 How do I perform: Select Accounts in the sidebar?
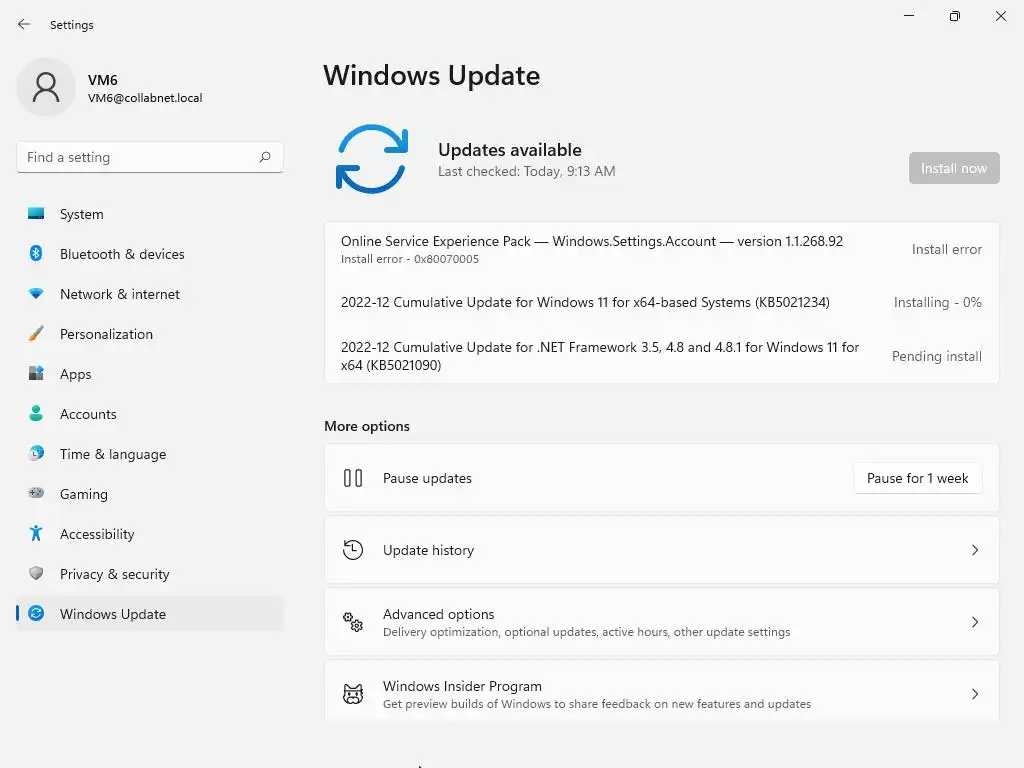coord(150,414)
